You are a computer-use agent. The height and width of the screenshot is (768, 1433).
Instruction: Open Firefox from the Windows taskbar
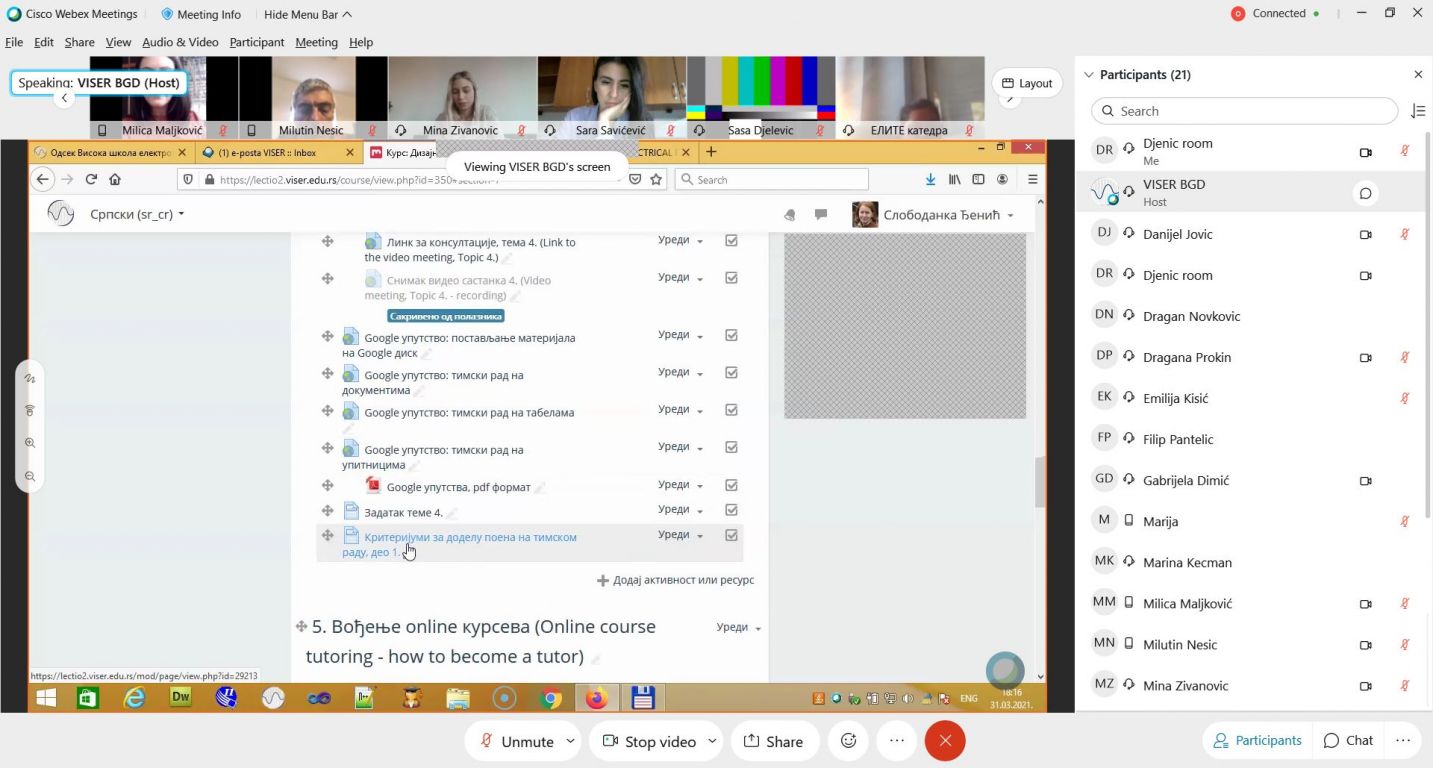[x=596, y=698]
